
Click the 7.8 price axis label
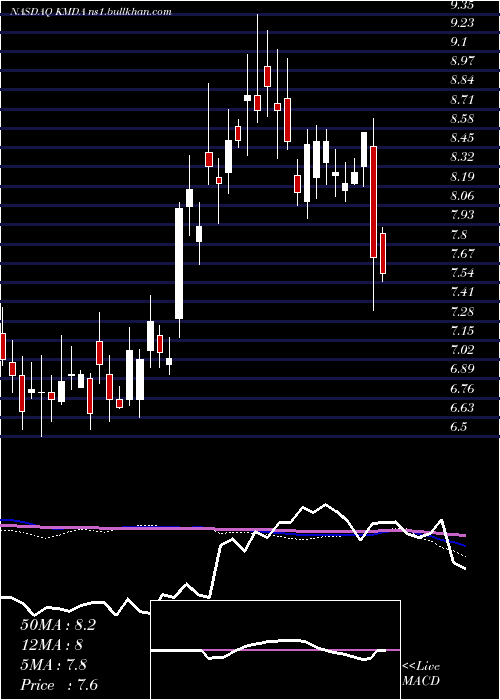[x=459, y=234]
